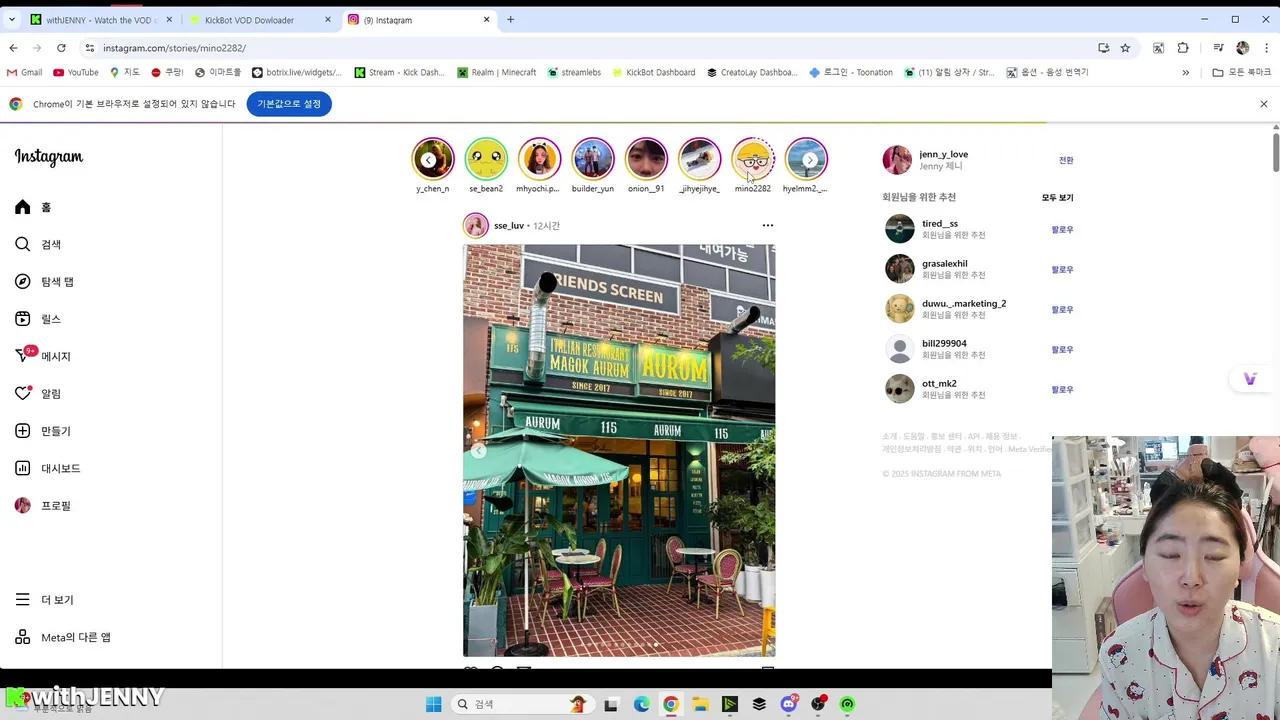1280x720 pixels.
Task: Click the Instagram logo
Action: pyautogui.click(x=49, y=157)
